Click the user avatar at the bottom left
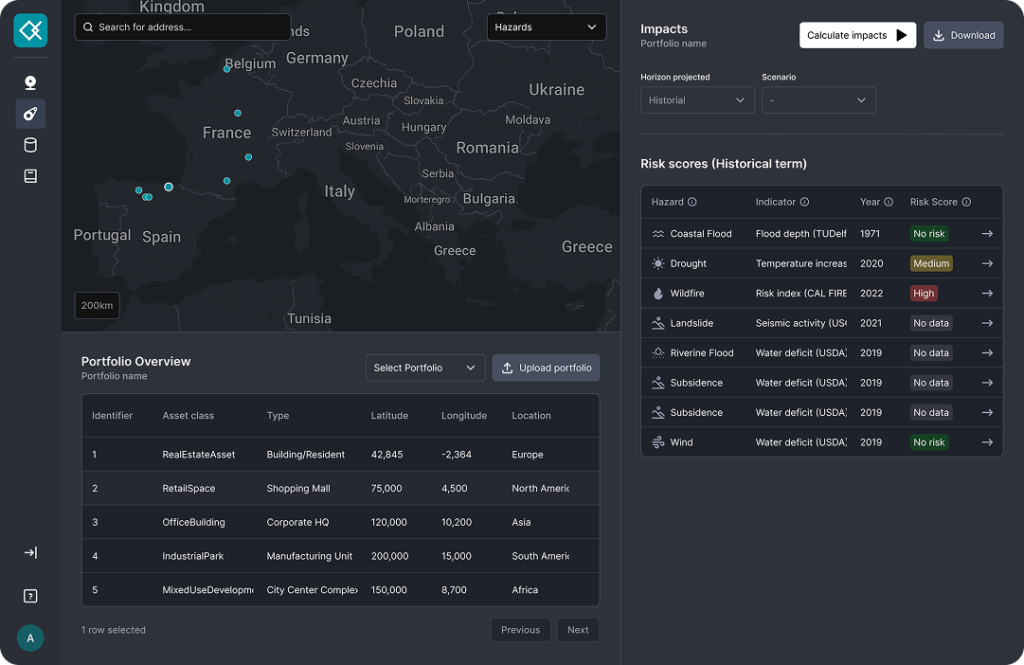The width and height of the screenshot is (1024, 665). (30, 637)
